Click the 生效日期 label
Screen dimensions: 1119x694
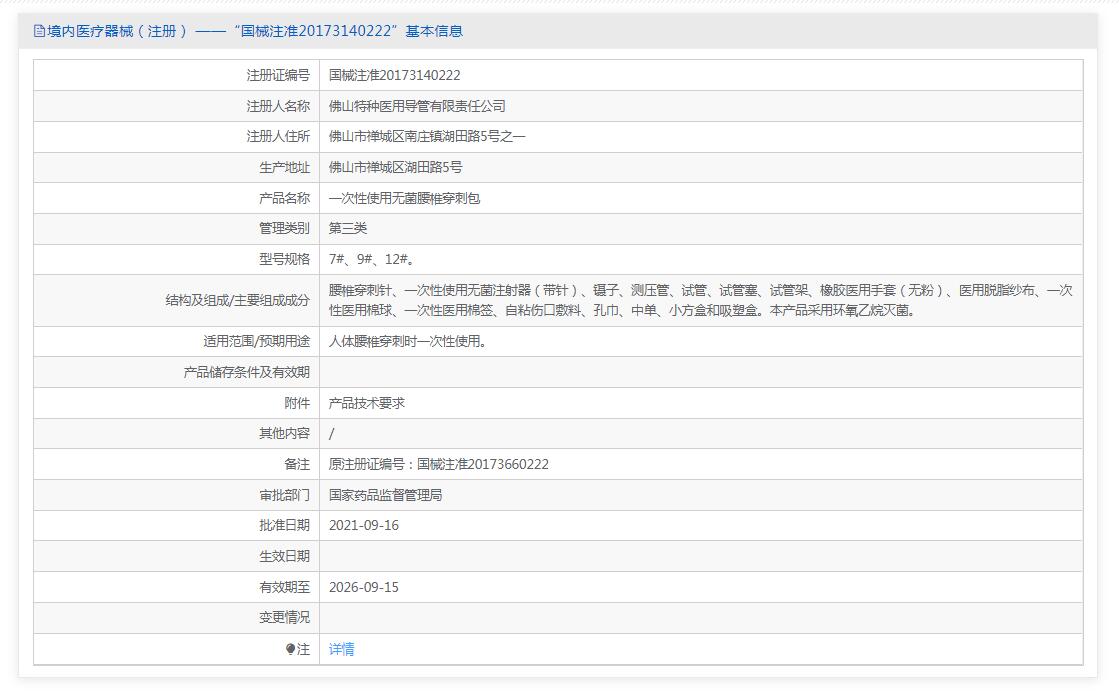pyautogui.click(x=285, y=556)
